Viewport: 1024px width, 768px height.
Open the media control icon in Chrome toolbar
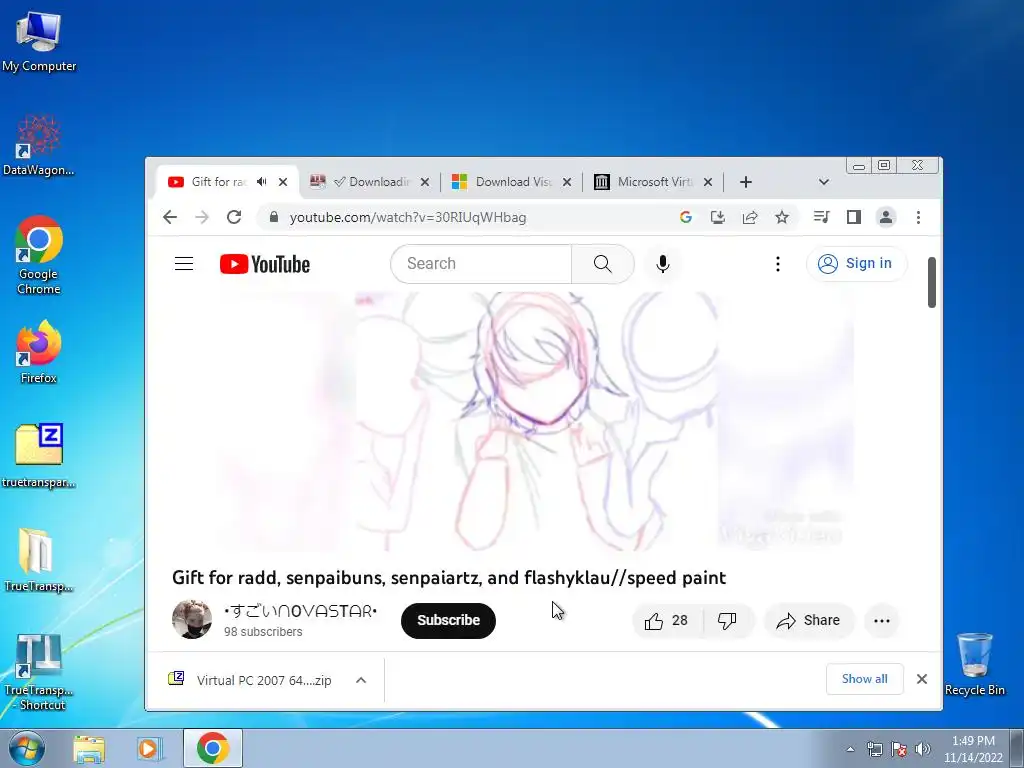pyautogui.click(x=822, y=217)
